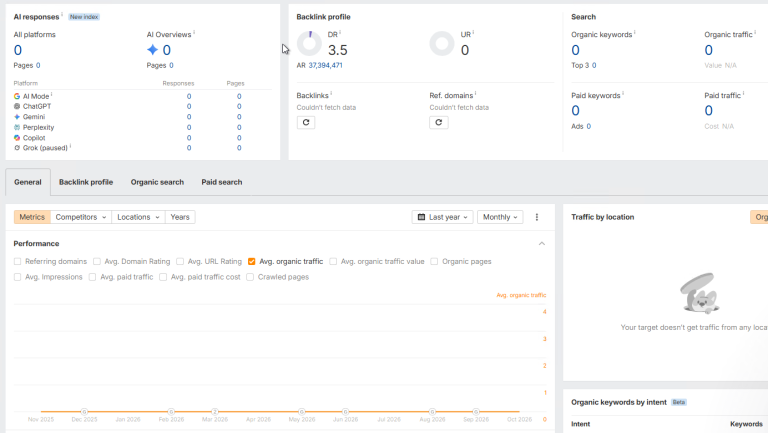Click the Traffic by location heading

pyautogui.click(x=602, y=217)
